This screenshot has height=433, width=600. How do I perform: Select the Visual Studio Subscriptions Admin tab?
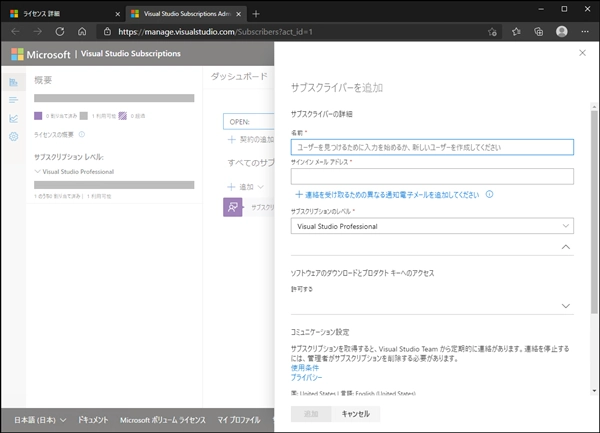tap(186, 14)
